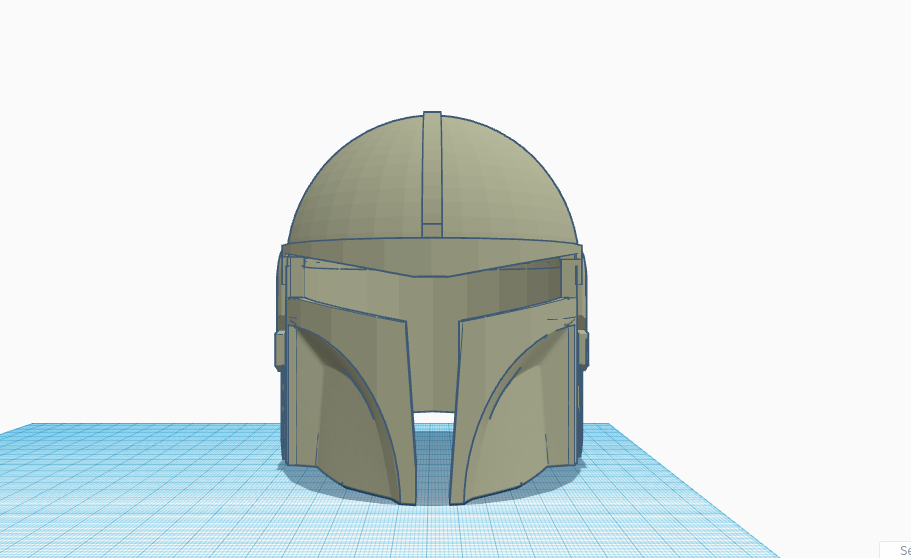Select the vertical ridge strip on dome
This screenshot has height=558, width=911.
point(432,174)
